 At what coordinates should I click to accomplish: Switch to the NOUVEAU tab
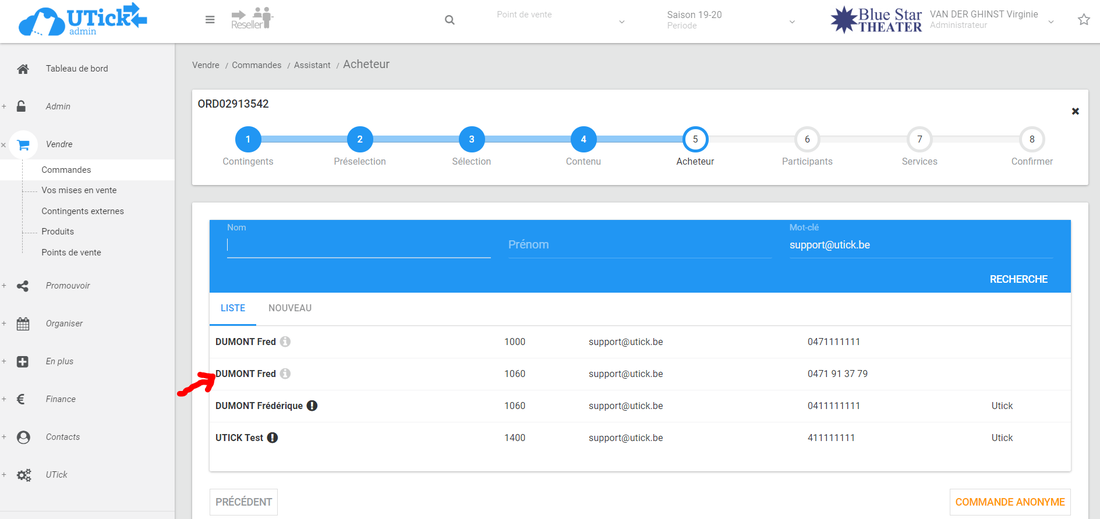point(290,308)
